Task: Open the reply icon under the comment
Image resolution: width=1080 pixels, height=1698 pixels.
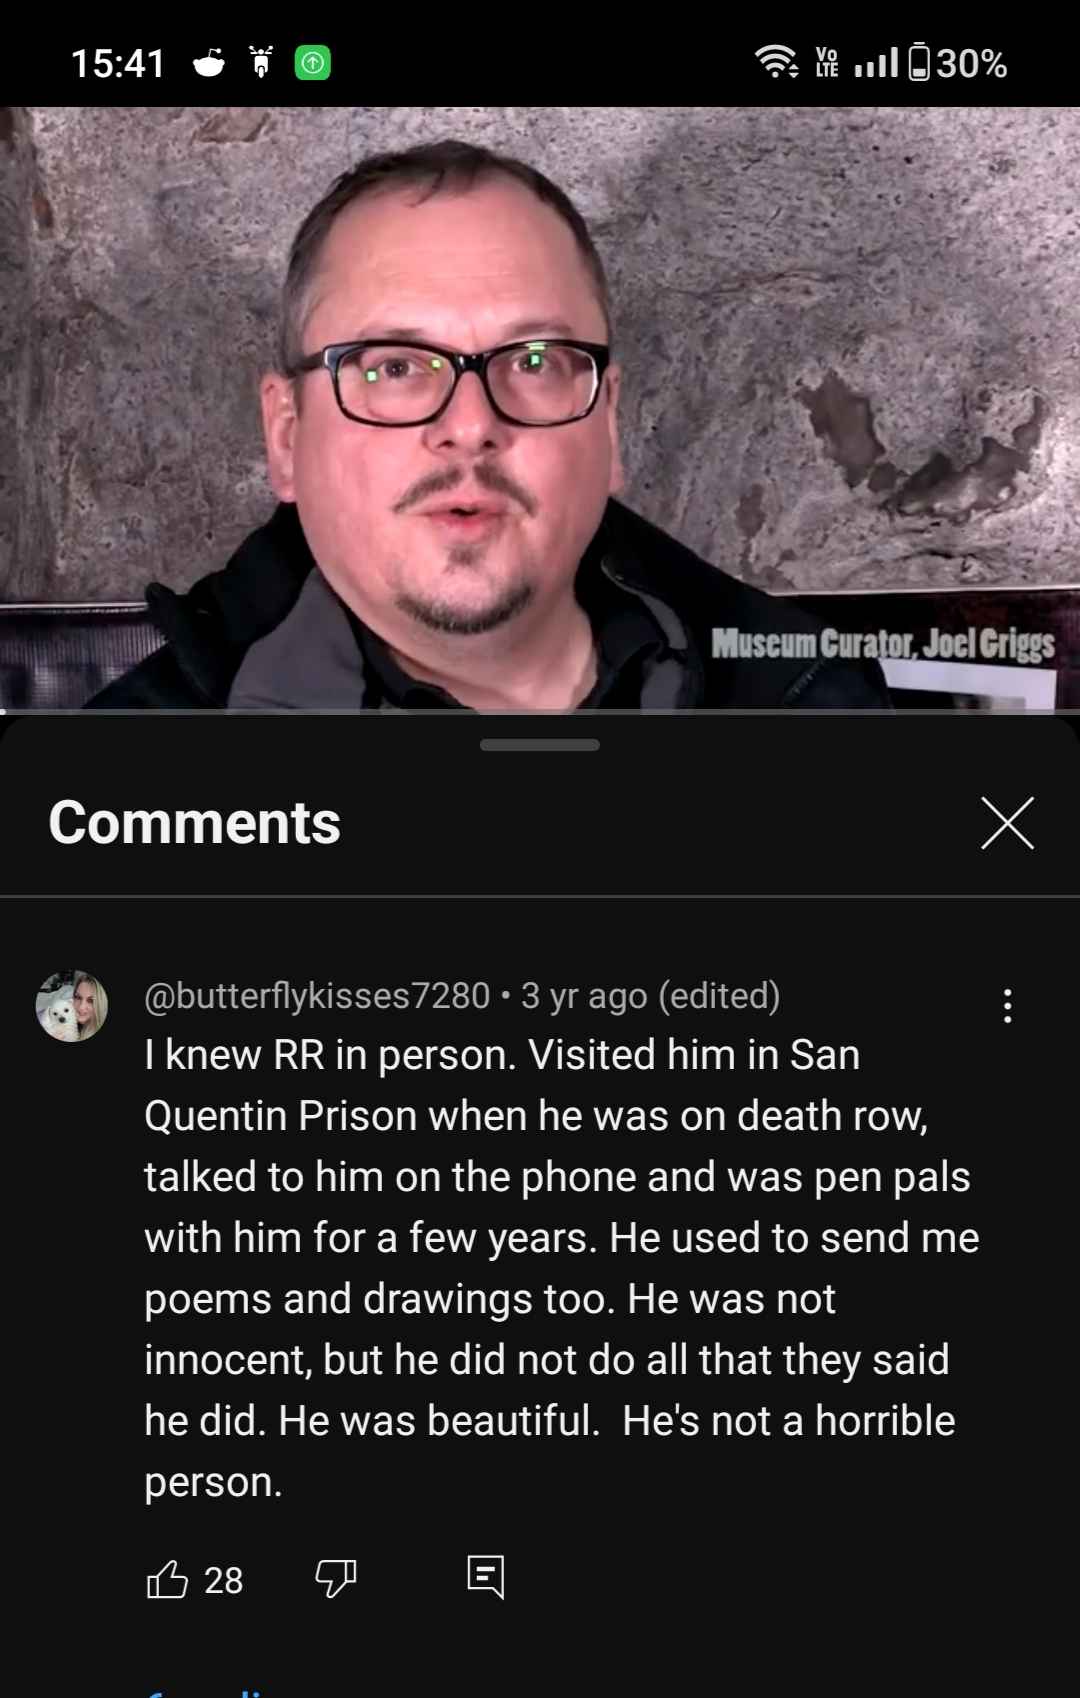Action: click(486, 1577)
